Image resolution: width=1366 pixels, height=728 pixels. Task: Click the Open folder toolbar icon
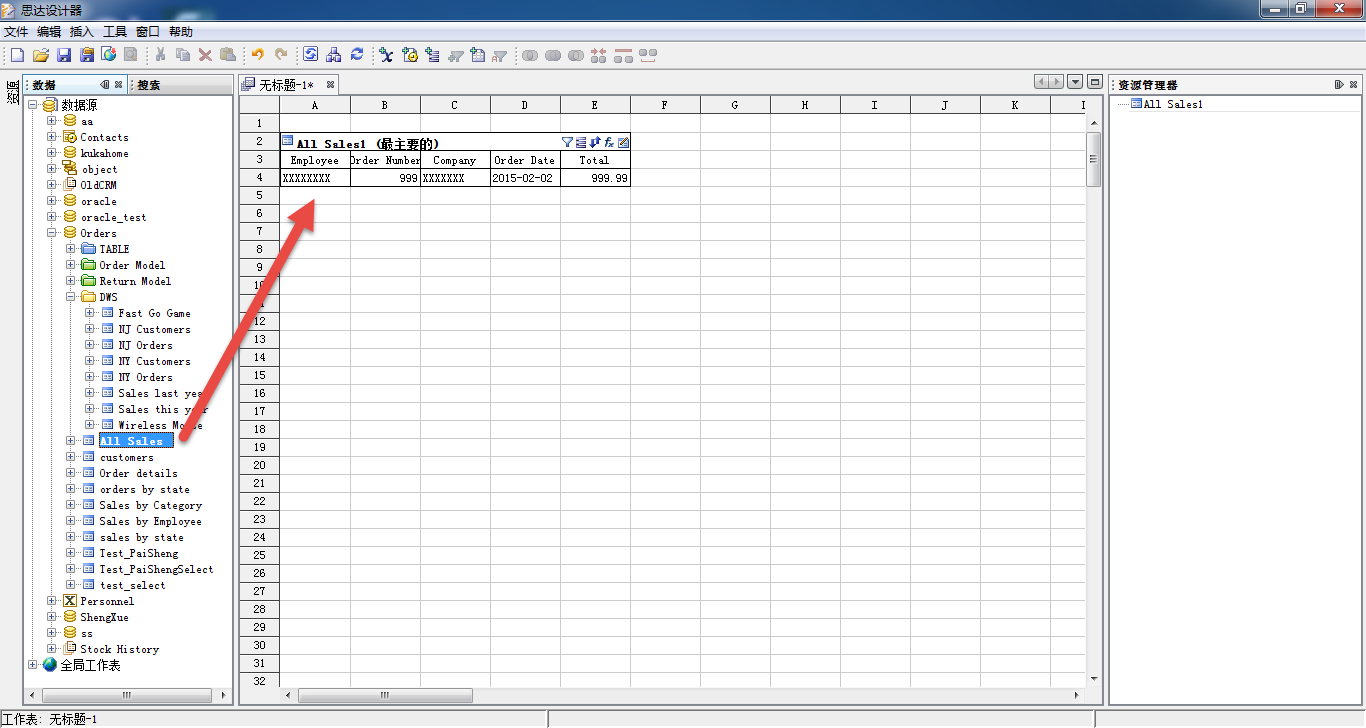coord(41,56)
